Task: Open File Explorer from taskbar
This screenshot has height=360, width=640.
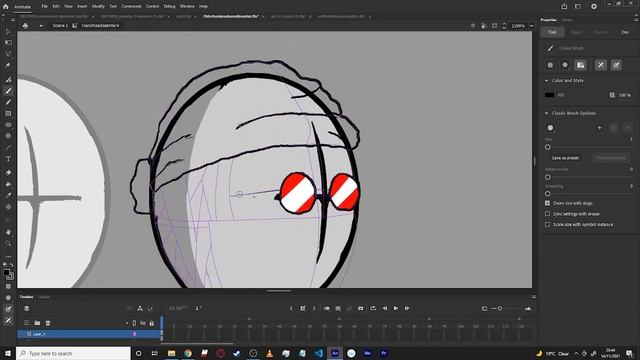Action: coord(171,353)
